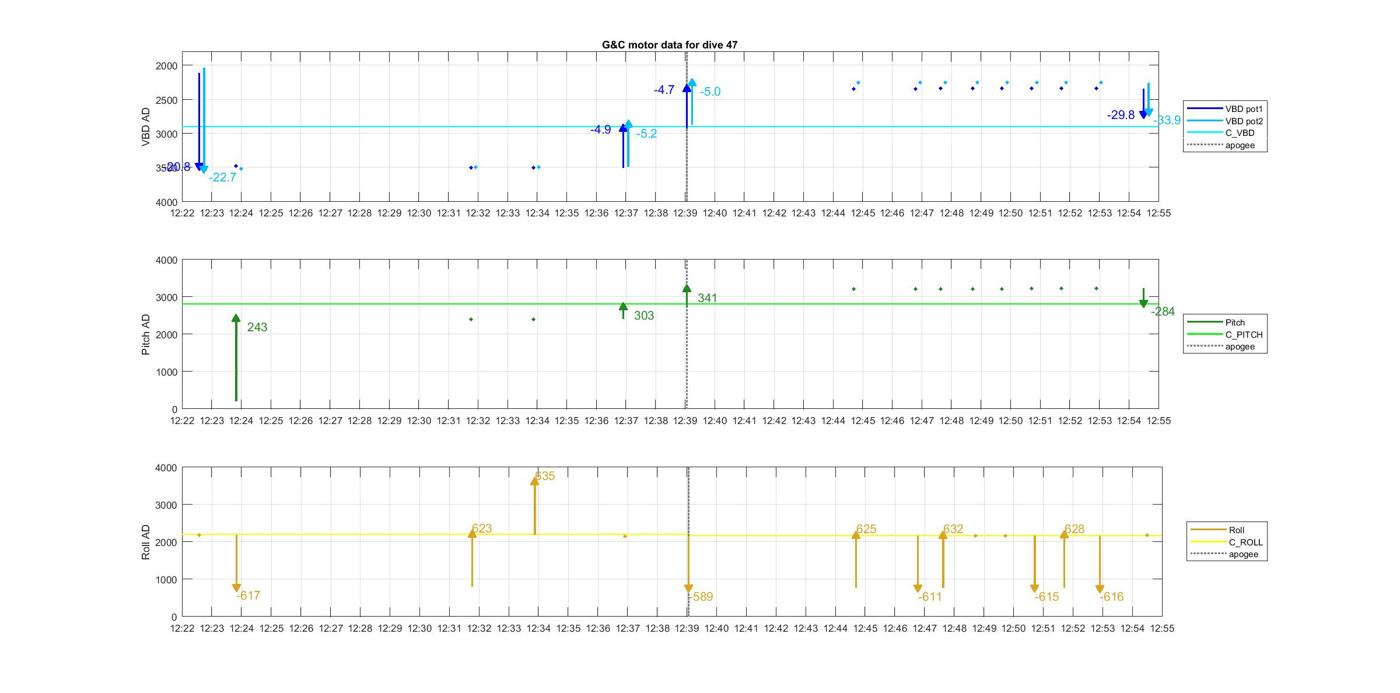
Task: Click the '-284' pitch value label
Action: pos(1163,312)
